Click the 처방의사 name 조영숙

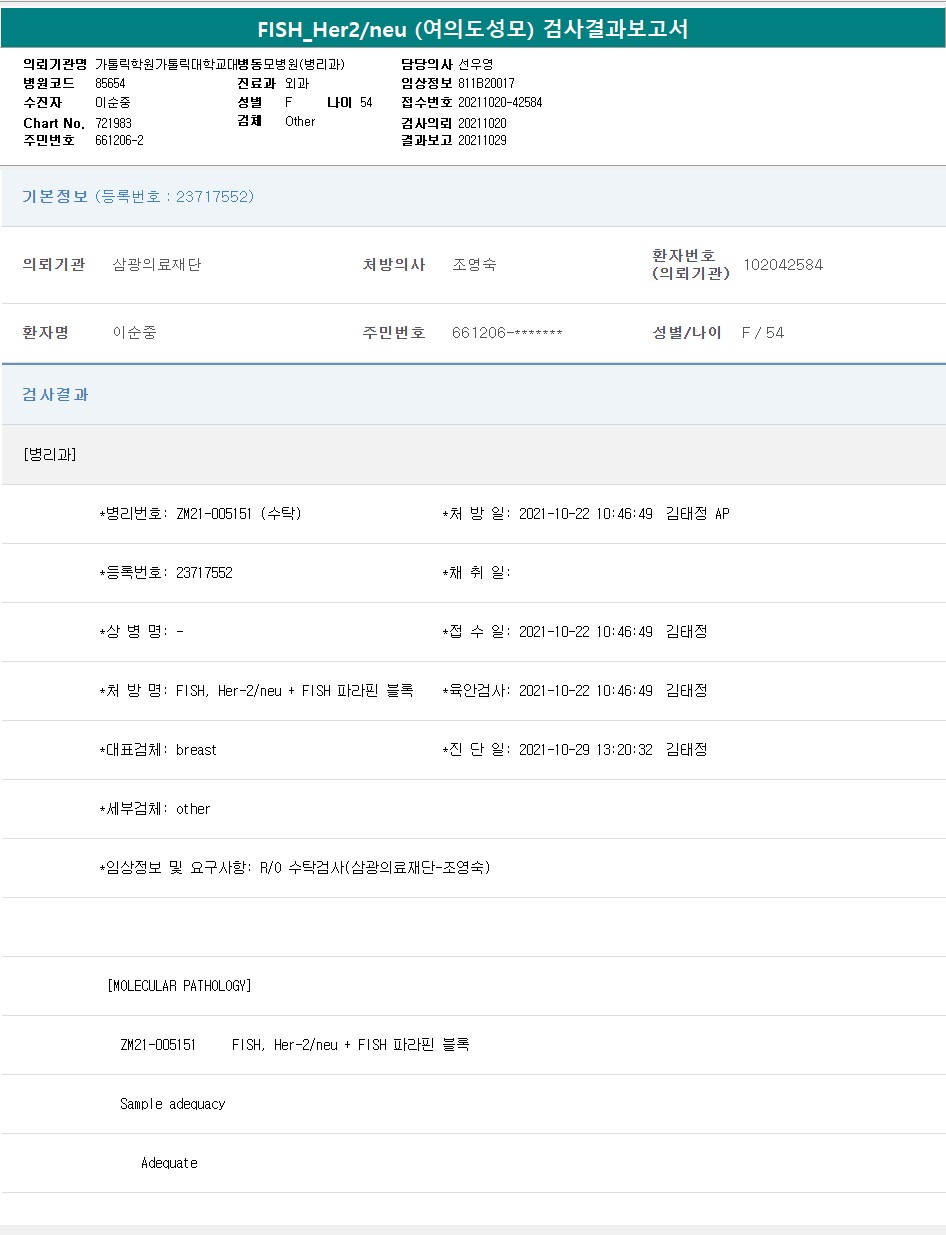click(474, 265)
